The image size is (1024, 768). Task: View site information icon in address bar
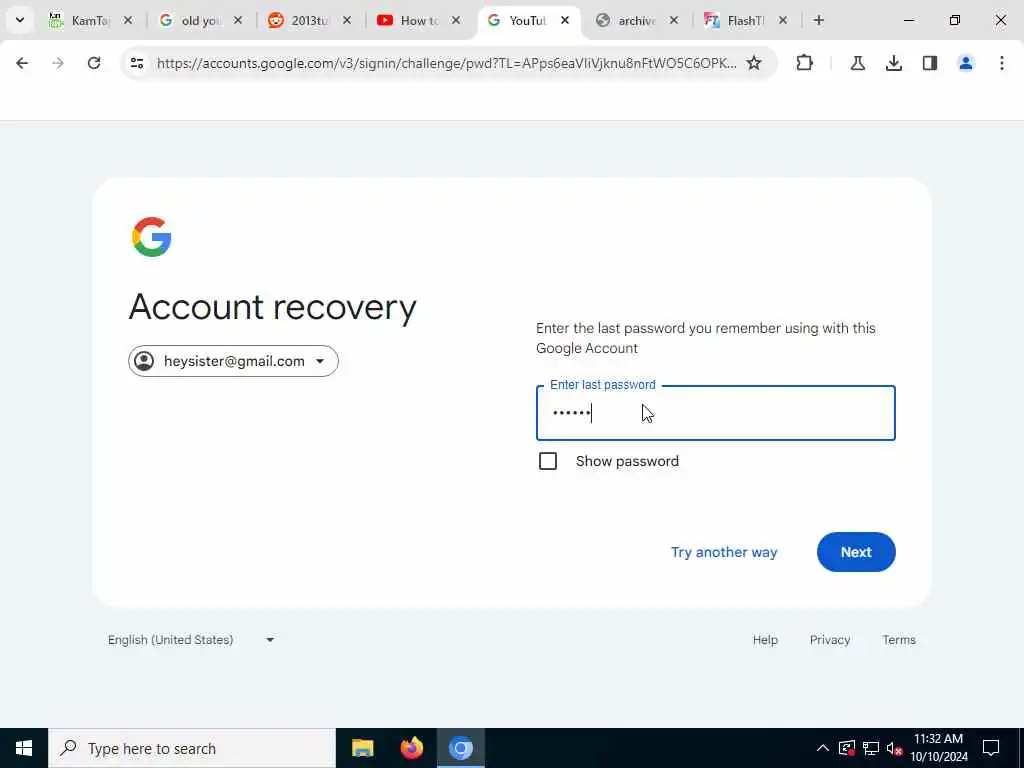click(x=137, y=63)
